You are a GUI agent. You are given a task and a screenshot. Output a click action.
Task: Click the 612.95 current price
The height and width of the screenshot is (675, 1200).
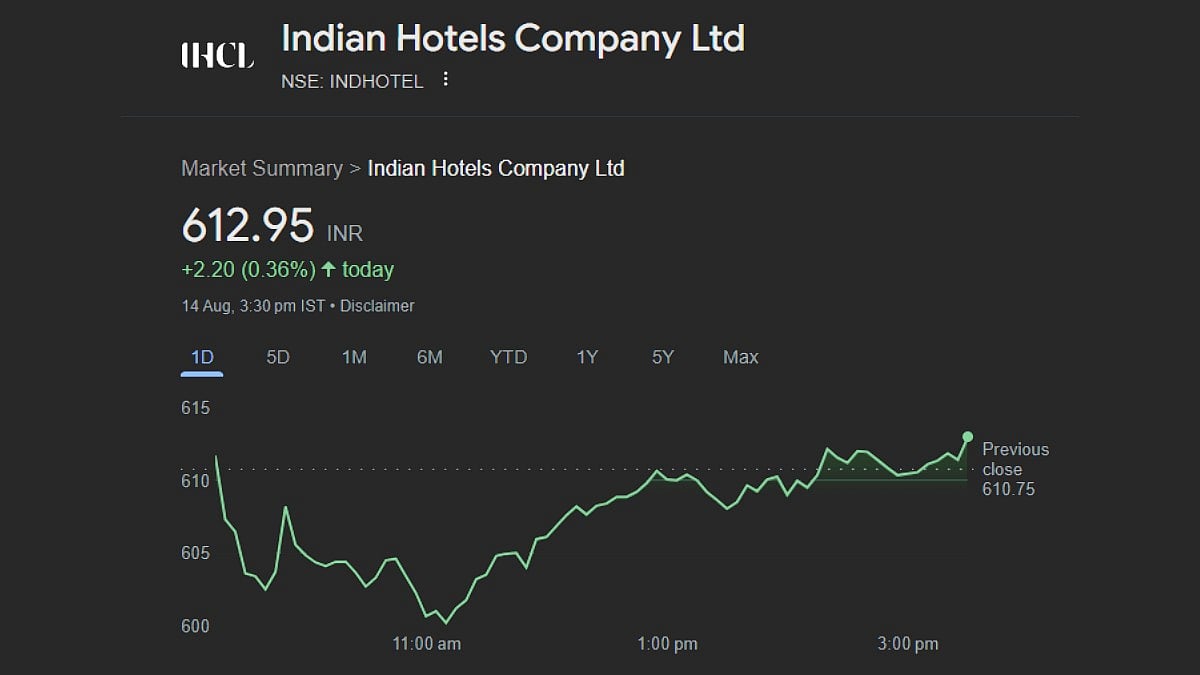pos(248,226)
